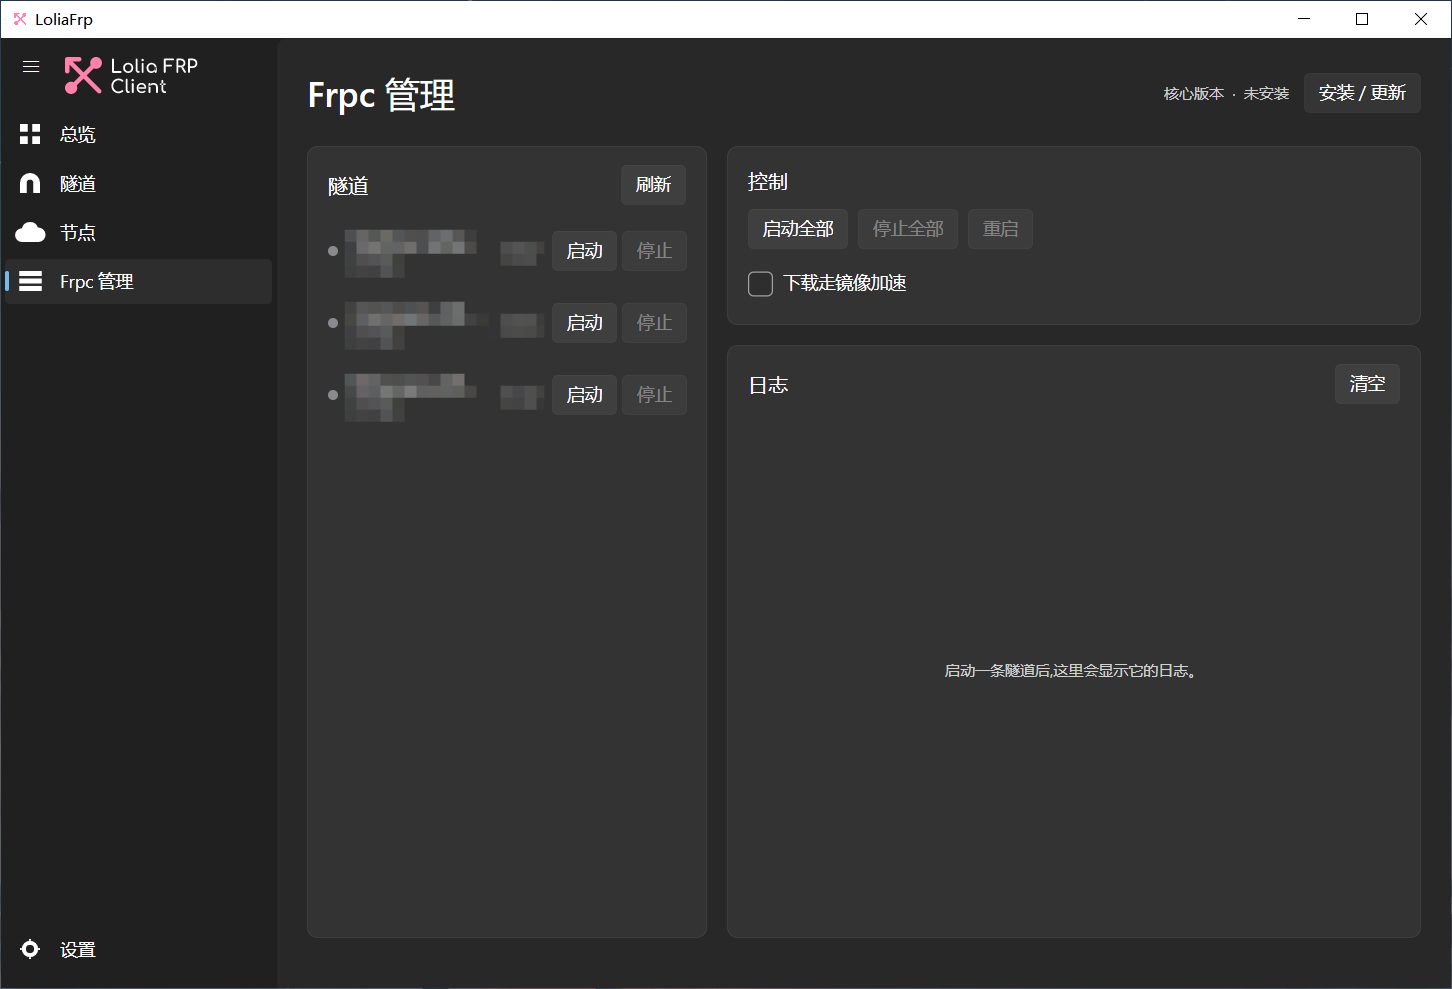Clear the log with the 清空 button
The image size is (1452, 989).
(x=1367, y=384)
